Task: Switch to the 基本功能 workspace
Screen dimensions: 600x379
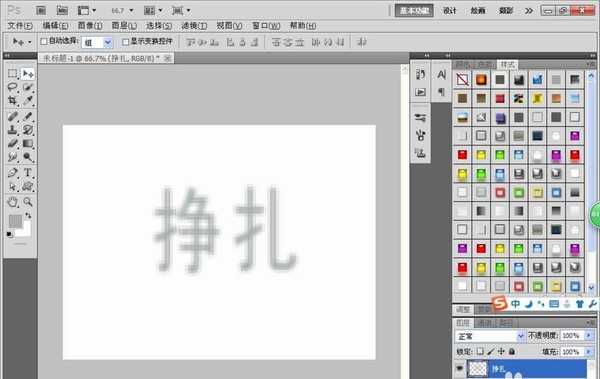Action: click(x=414, y=11)
